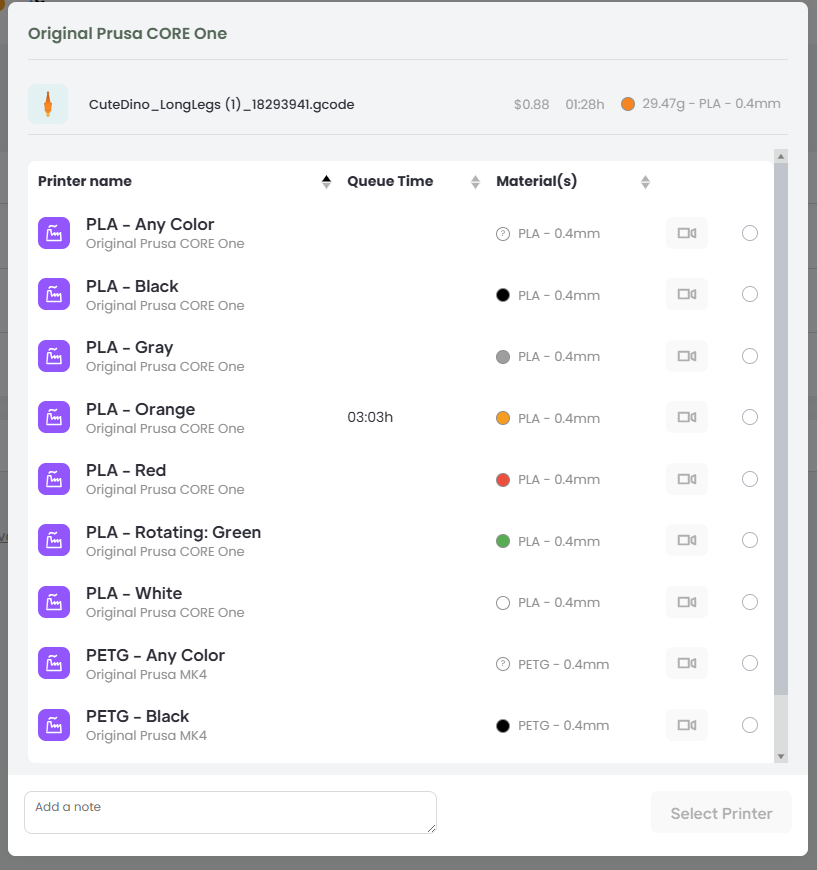Image resolution: width=817 pixels, height=870 pixels.
Task: Select the PLA - Black printer radio button
Action: point(750,294)
